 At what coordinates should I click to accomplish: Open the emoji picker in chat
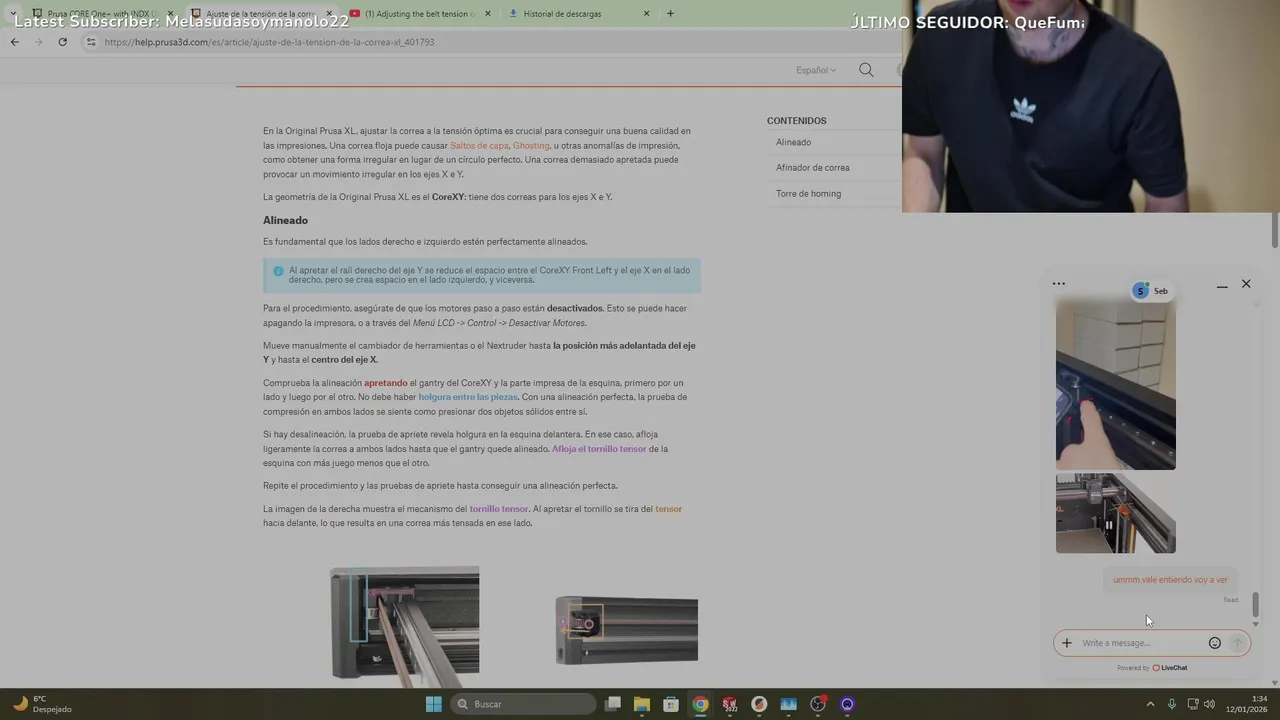(x=1215, y=643)
